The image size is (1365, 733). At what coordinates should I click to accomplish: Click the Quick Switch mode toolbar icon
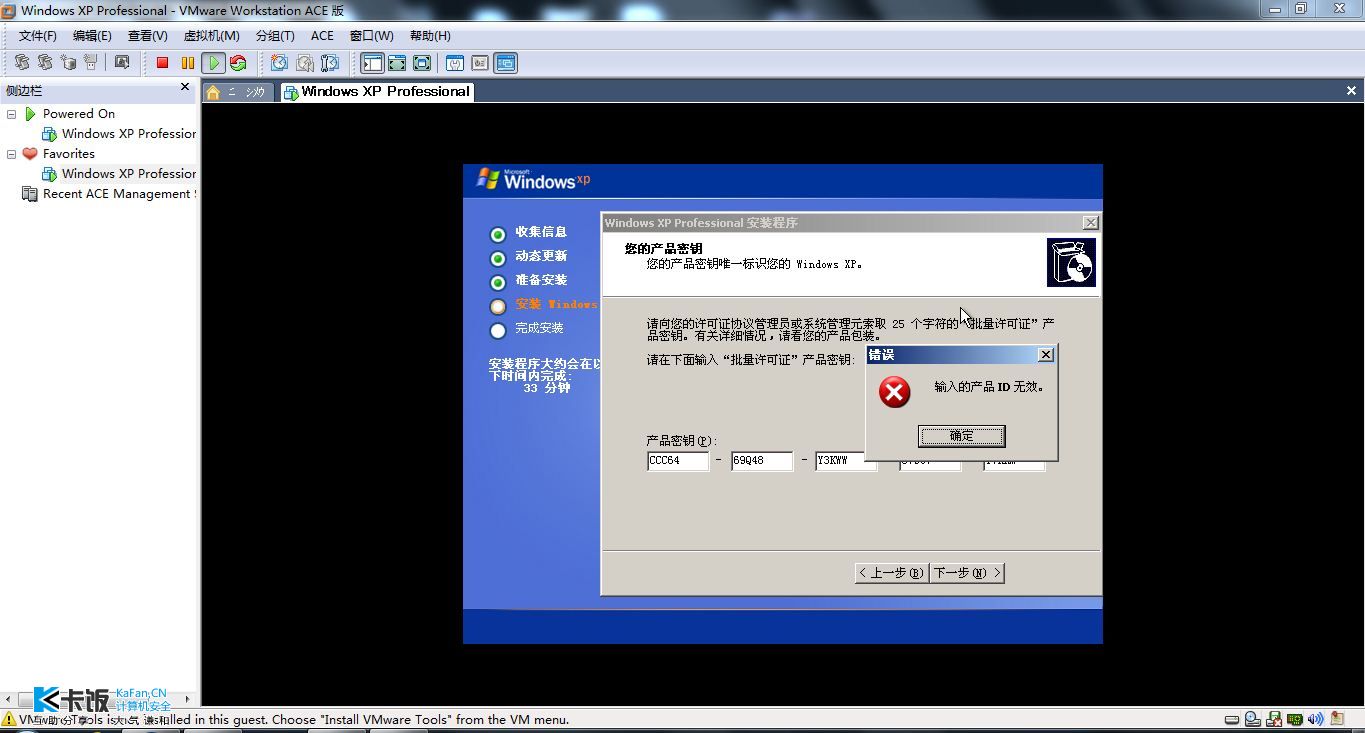coord(397,63)
